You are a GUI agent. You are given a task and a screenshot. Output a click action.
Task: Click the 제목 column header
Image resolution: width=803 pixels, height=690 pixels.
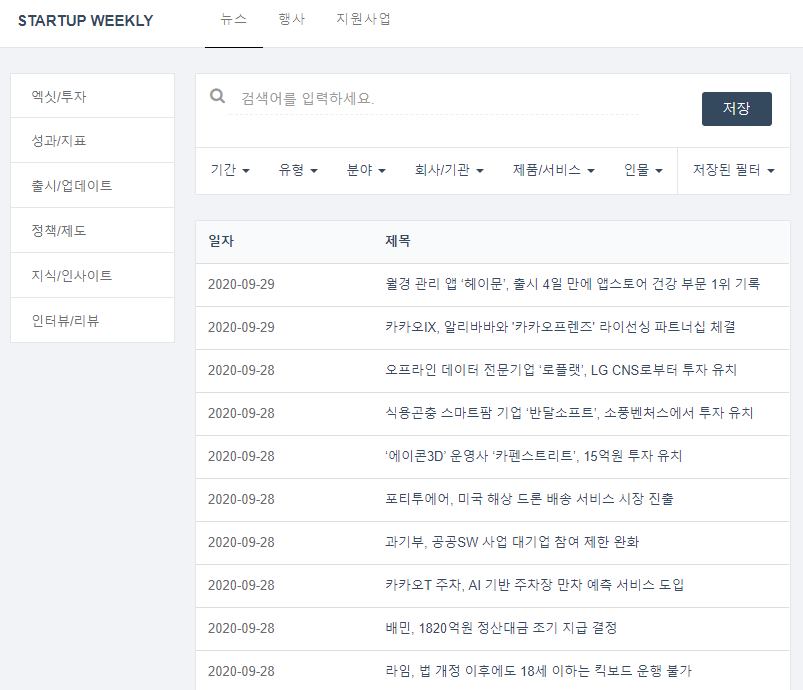point(398,241)
